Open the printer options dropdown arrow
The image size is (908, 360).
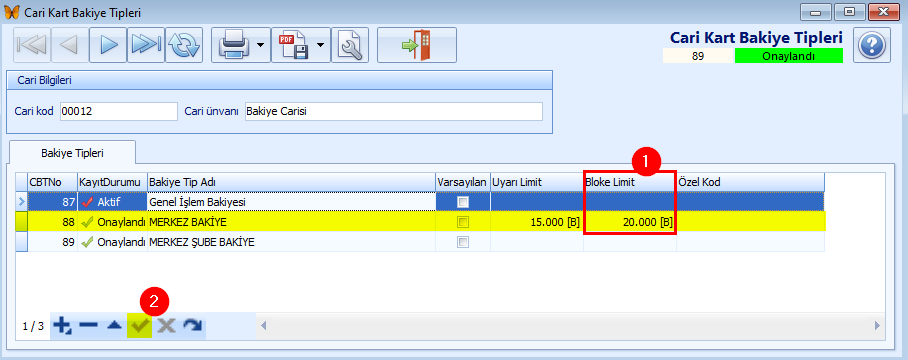262,45
